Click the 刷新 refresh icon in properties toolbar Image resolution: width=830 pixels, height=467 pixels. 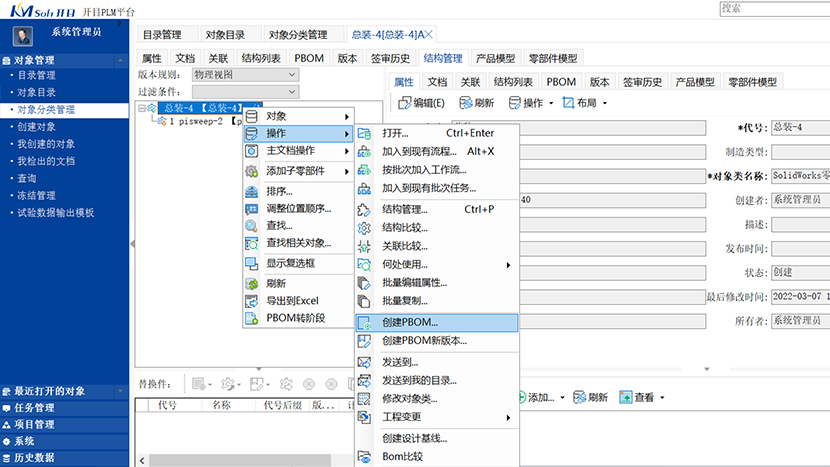click(x=466, y=103)
